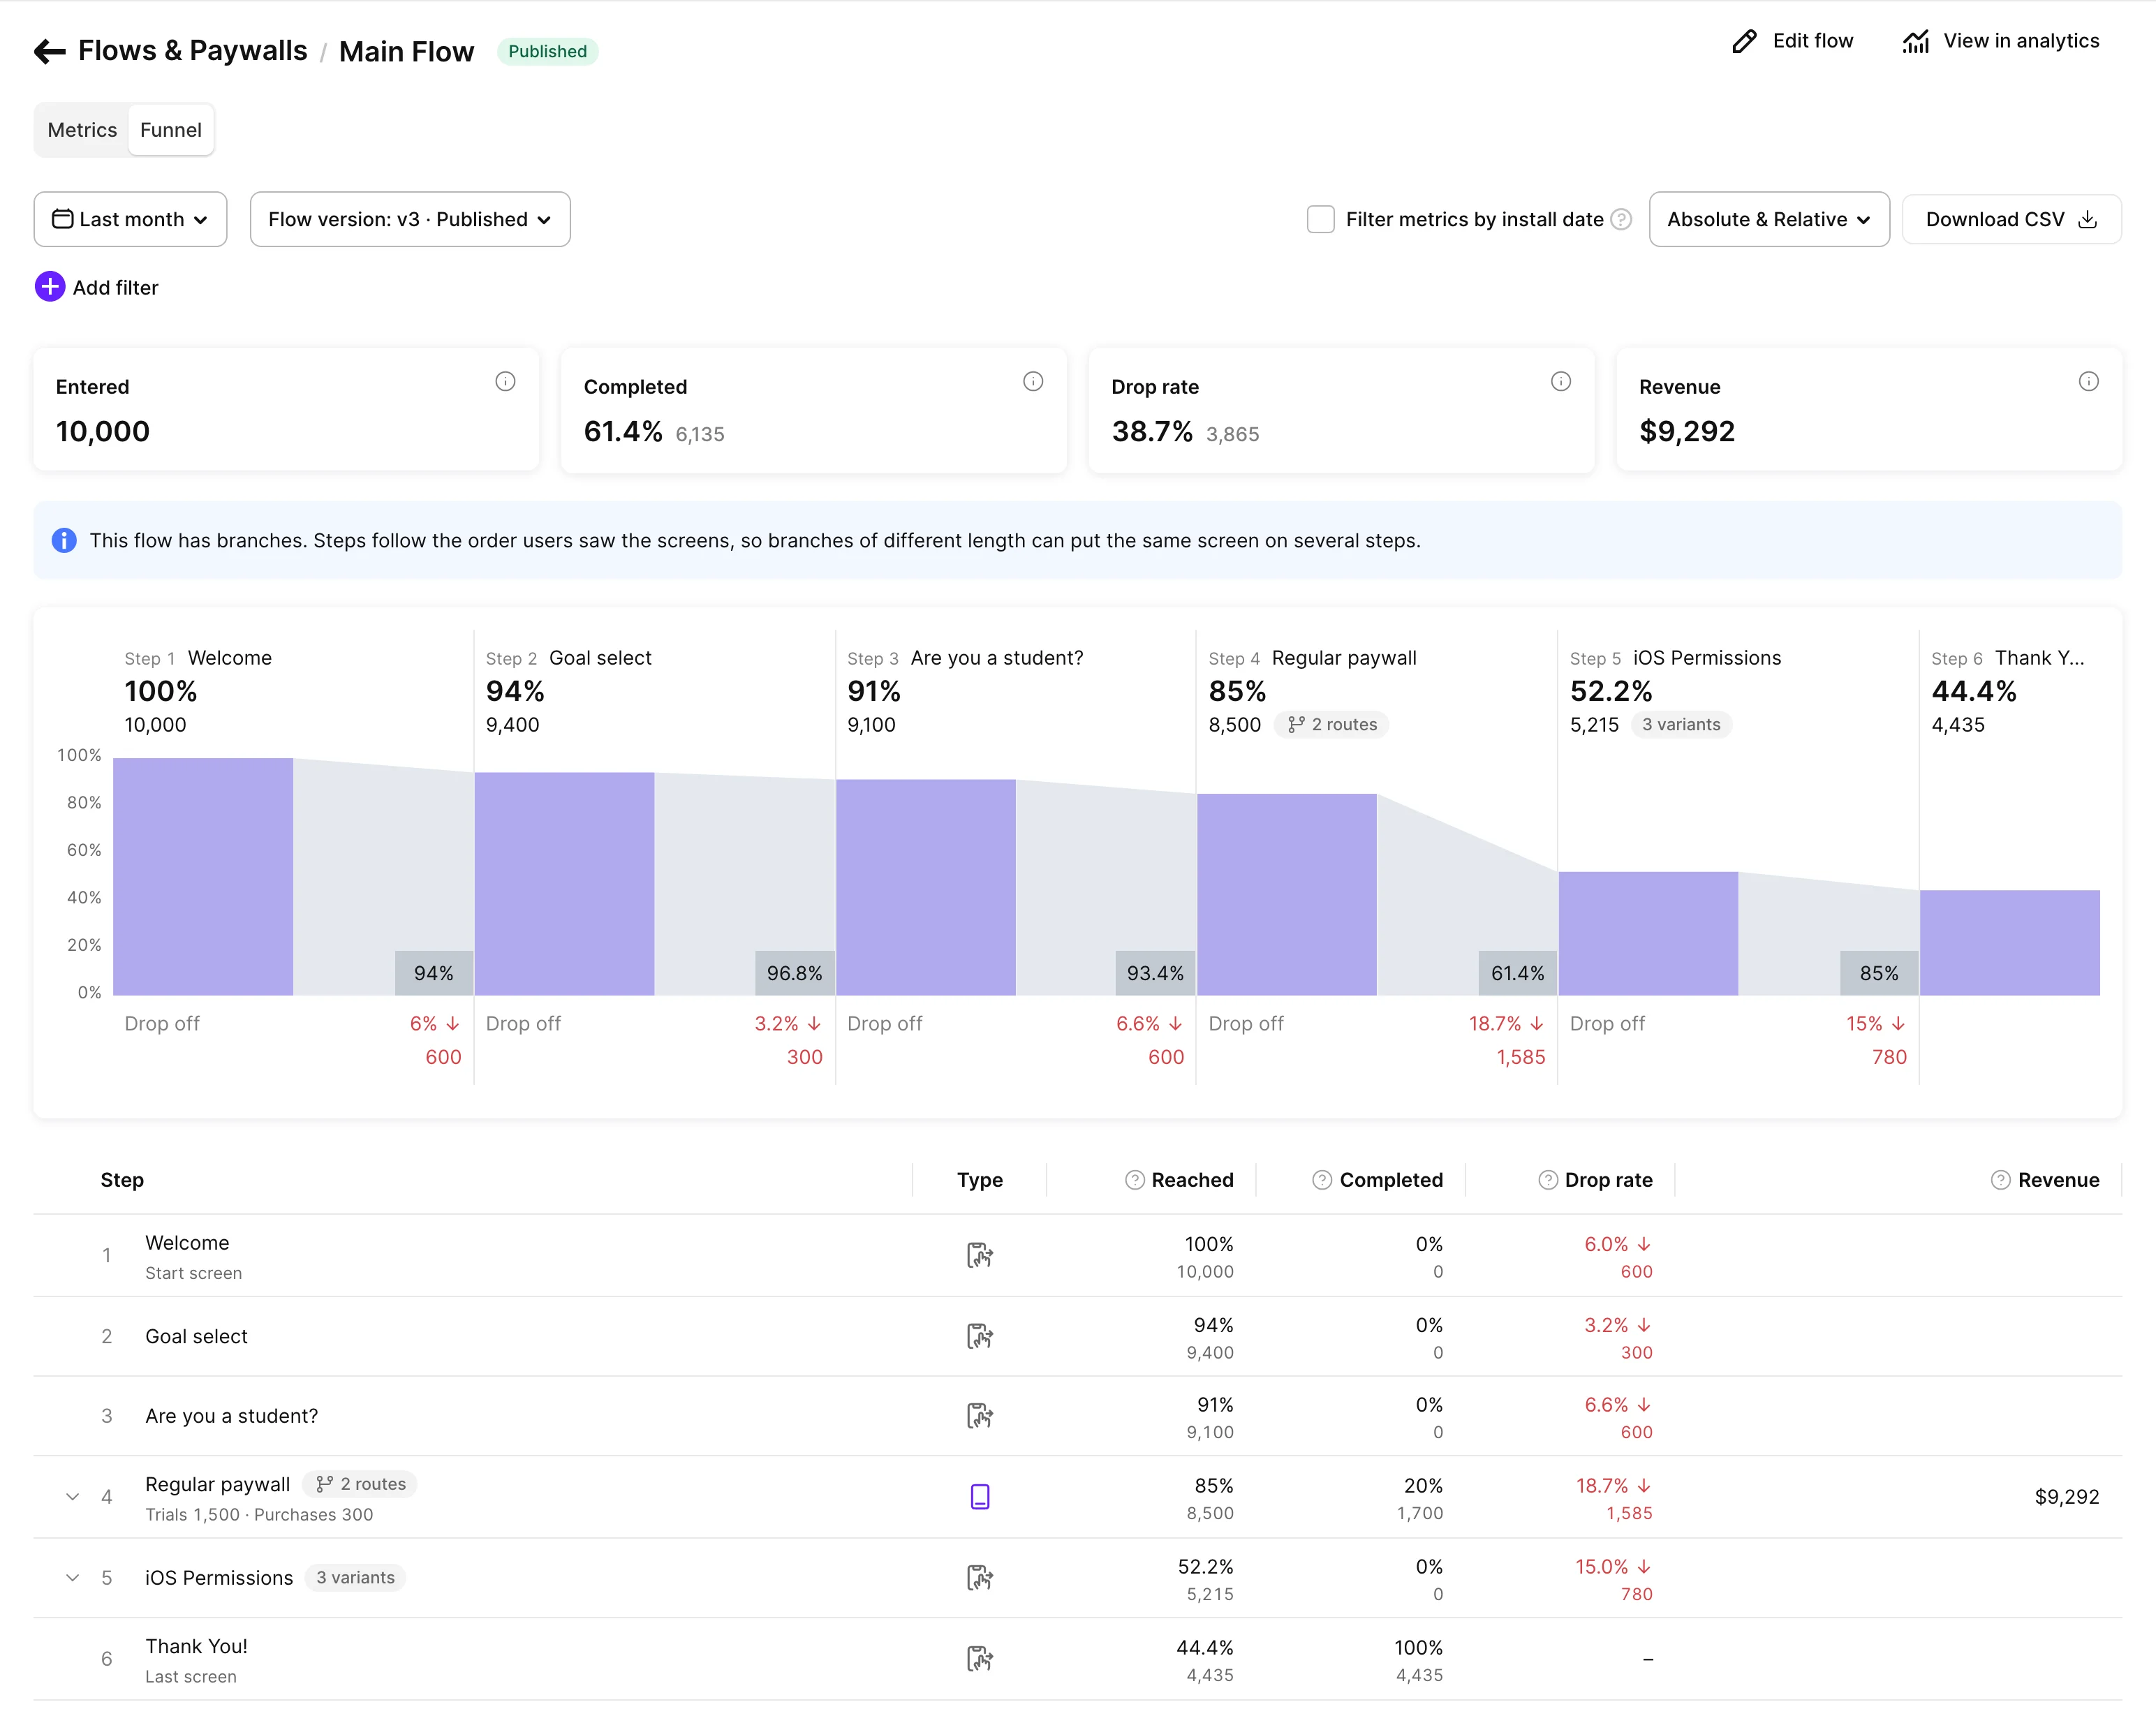Screen dimensions: 2156x1723
Task: Click the Edit flow pencil icon
Action: pyautogui.click(x=1744, y=41)
